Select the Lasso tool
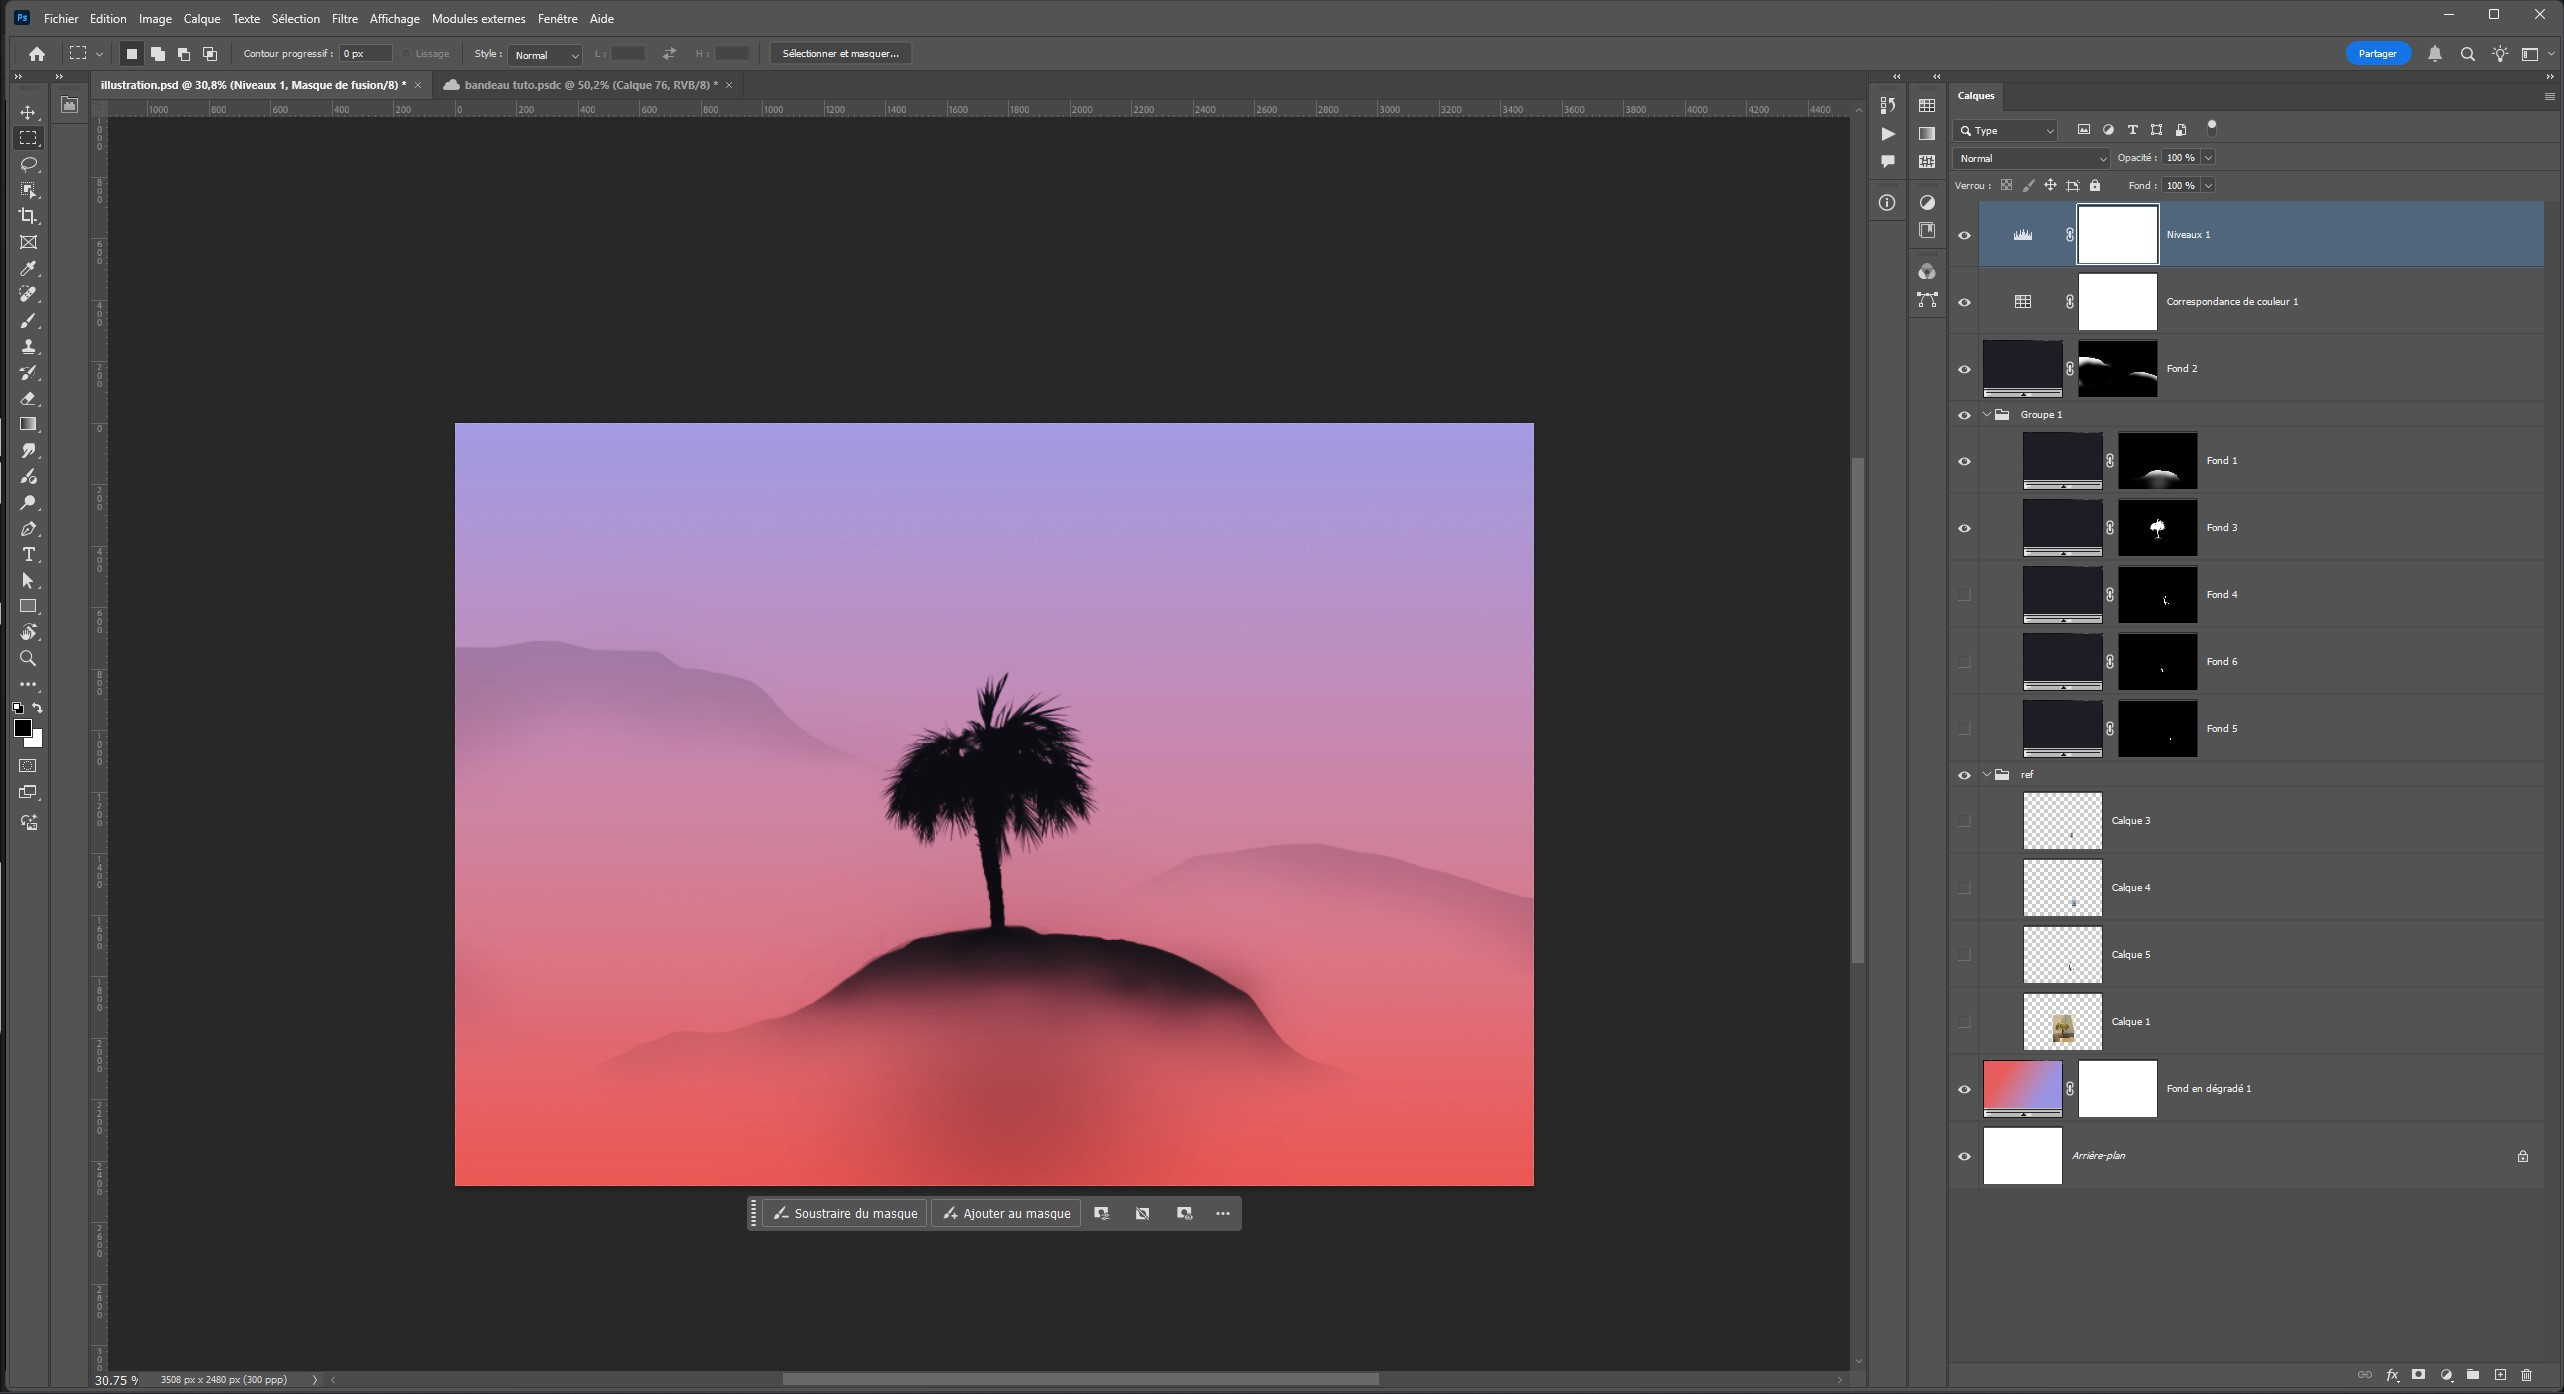 28,164
